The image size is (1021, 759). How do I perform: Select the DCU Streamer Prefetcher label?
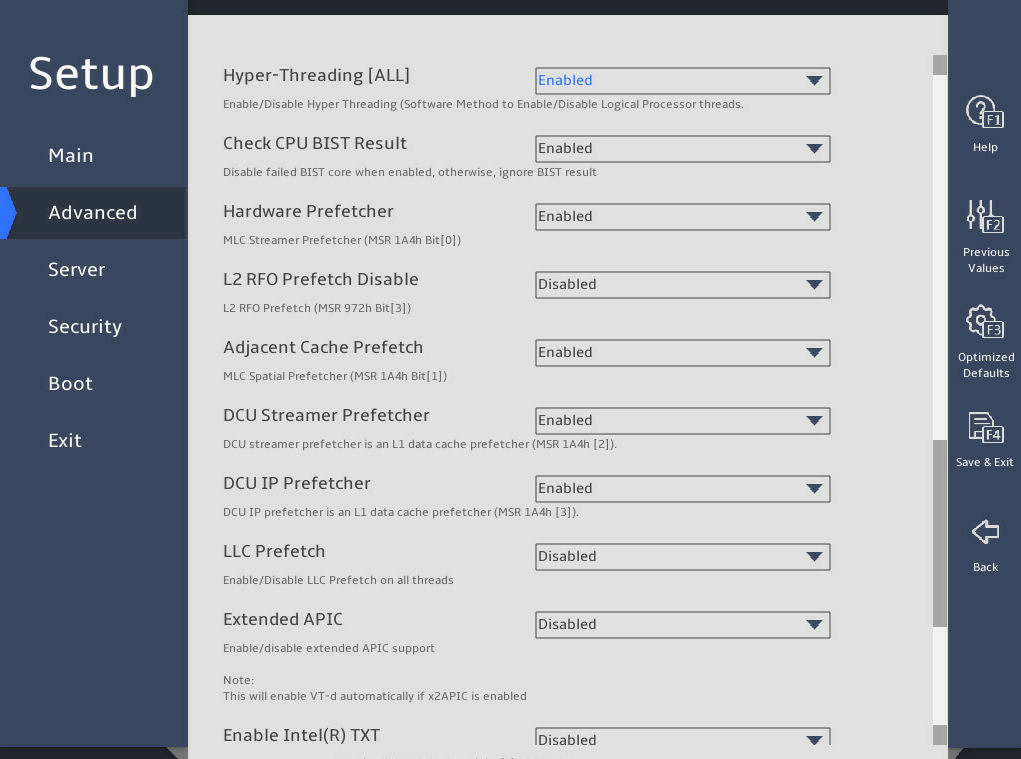pyautogui.click(x=326, y=415)
